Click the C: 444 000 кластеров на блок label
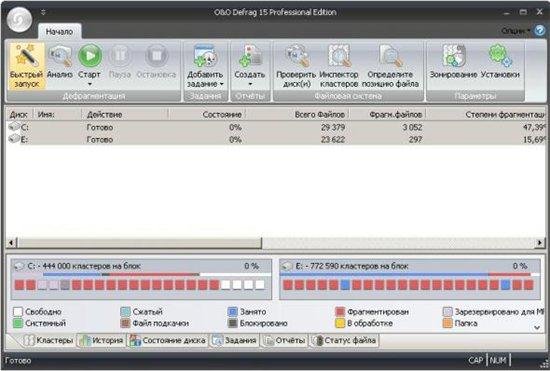Screen dimensions: 550x371 click(84, 266)
